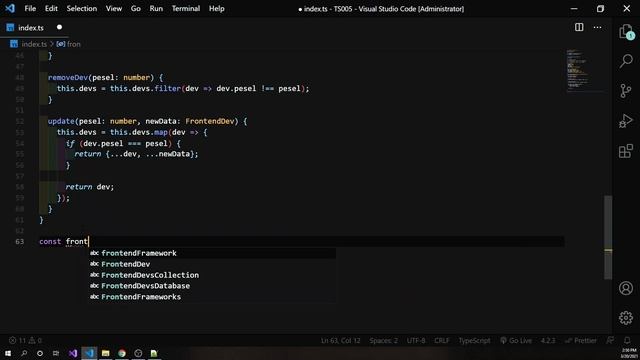
Task: Click the VS Code logo in the title bar
Action: pyautogui.click(x=10, y=8)
